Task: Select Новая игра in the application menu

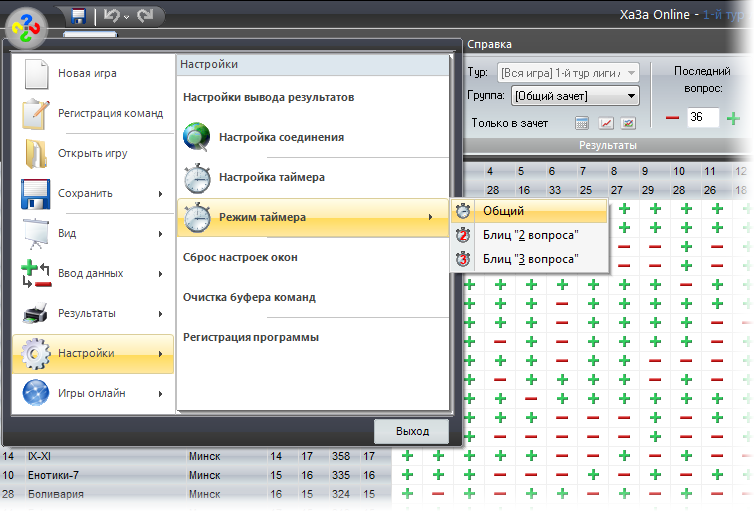Action: click(93, 73)
